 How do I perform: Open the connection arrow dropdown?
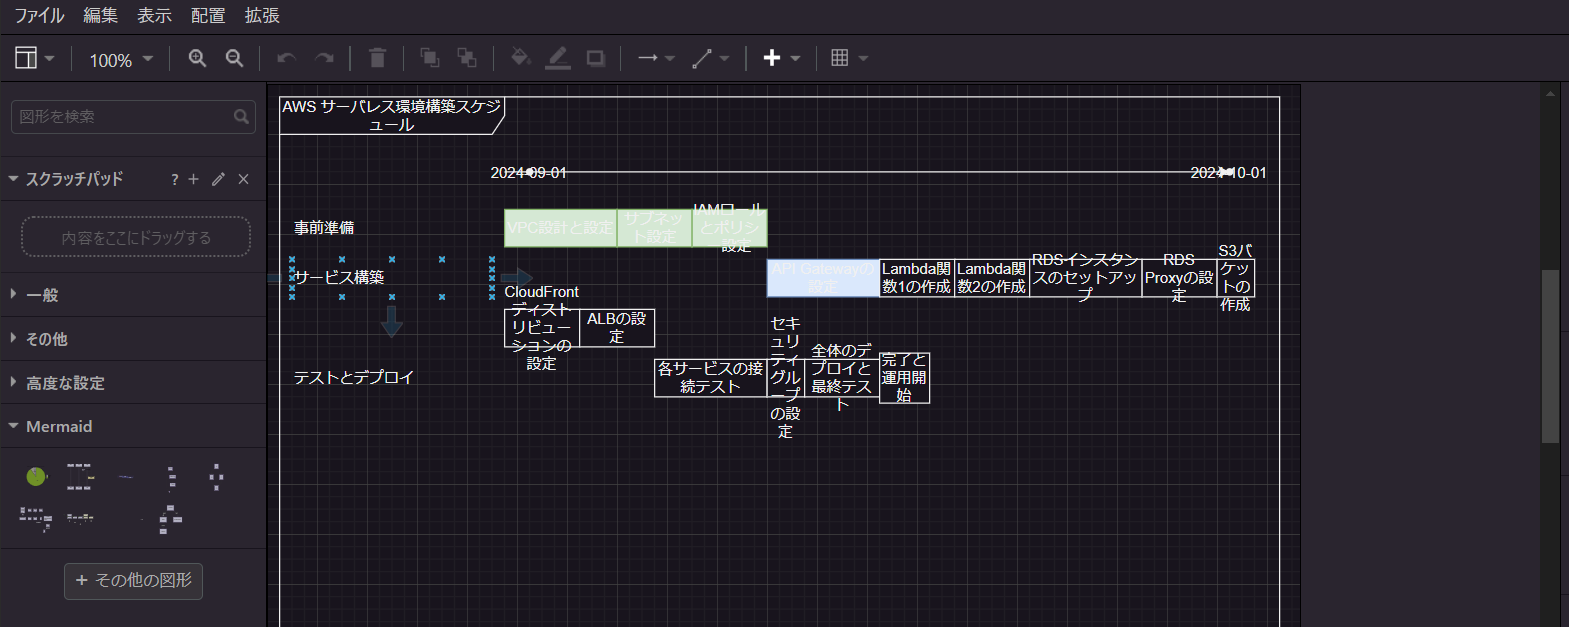pos(670,59)
